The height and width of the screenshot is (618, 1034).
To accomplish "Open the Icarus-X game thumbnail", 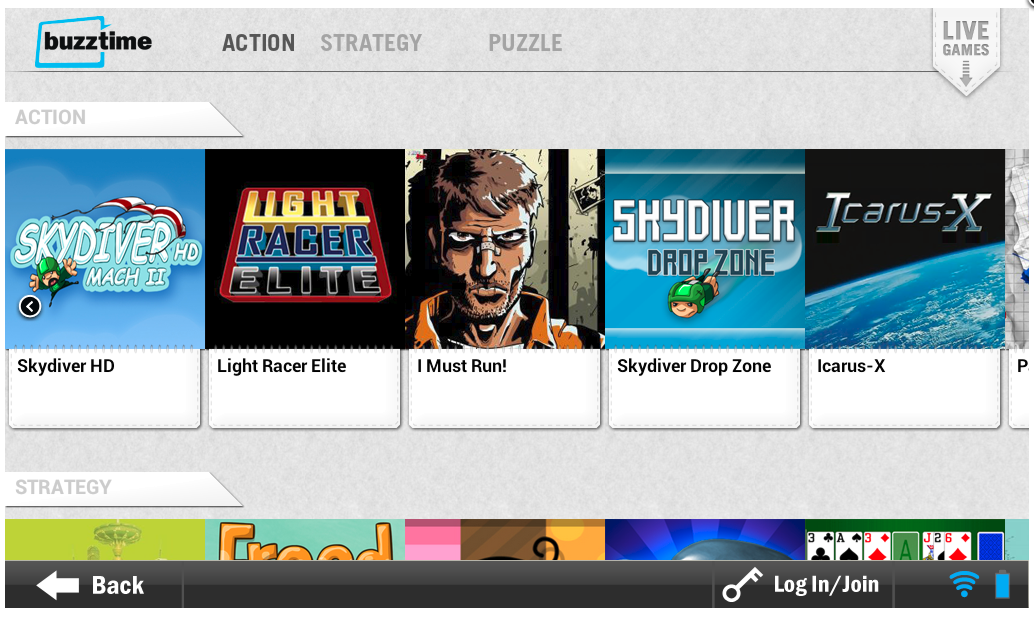I will (x=905, y=249).
